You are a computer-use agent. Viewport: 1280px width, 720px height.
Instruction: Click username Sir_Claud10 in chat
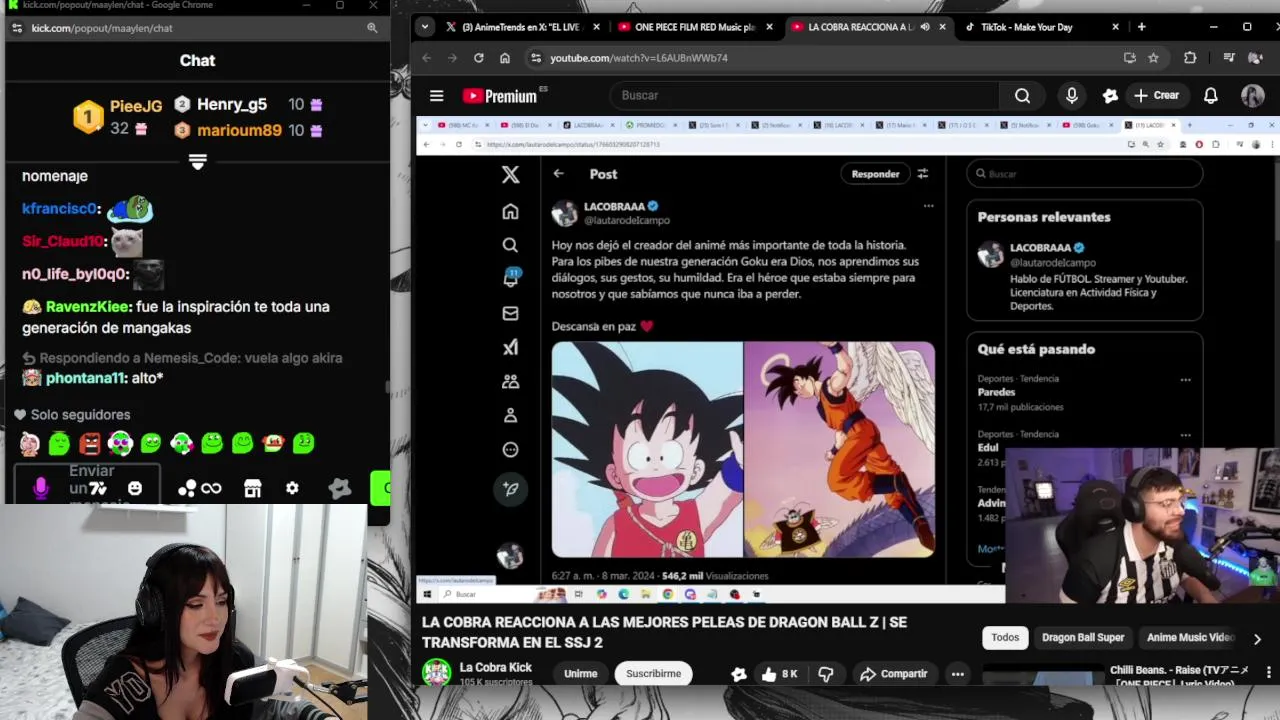(x=63, y=241)
